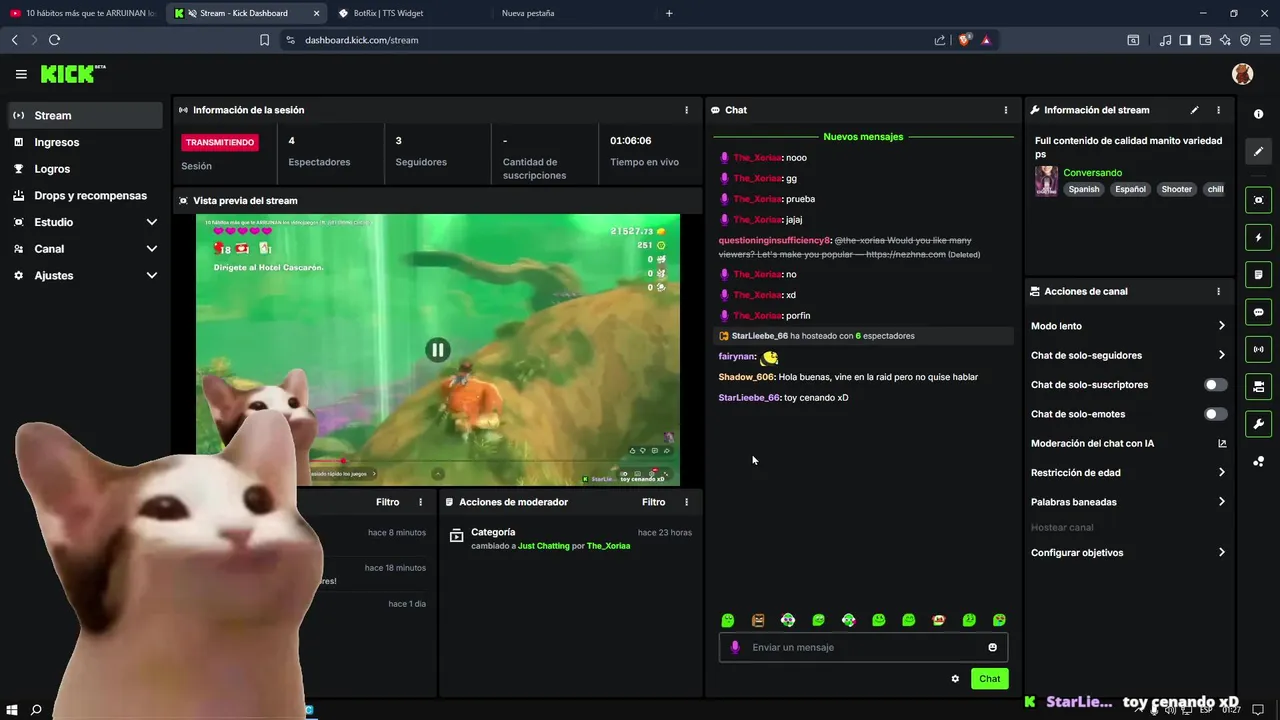Enable Chat de solo-suscriptores switch

[1215, 385]
